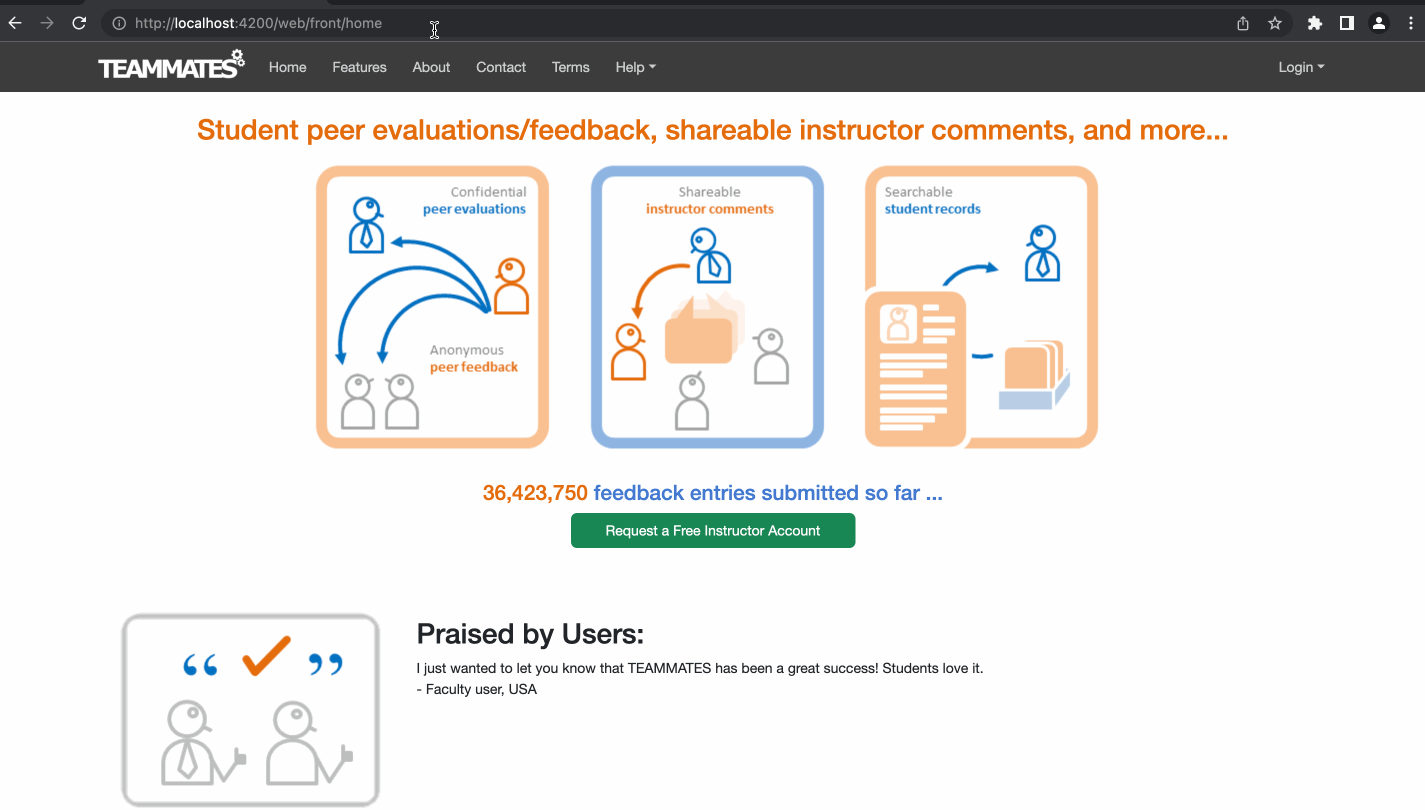Select the Features nav item
The image size is (1425, 810).
(x=359, y=67)
